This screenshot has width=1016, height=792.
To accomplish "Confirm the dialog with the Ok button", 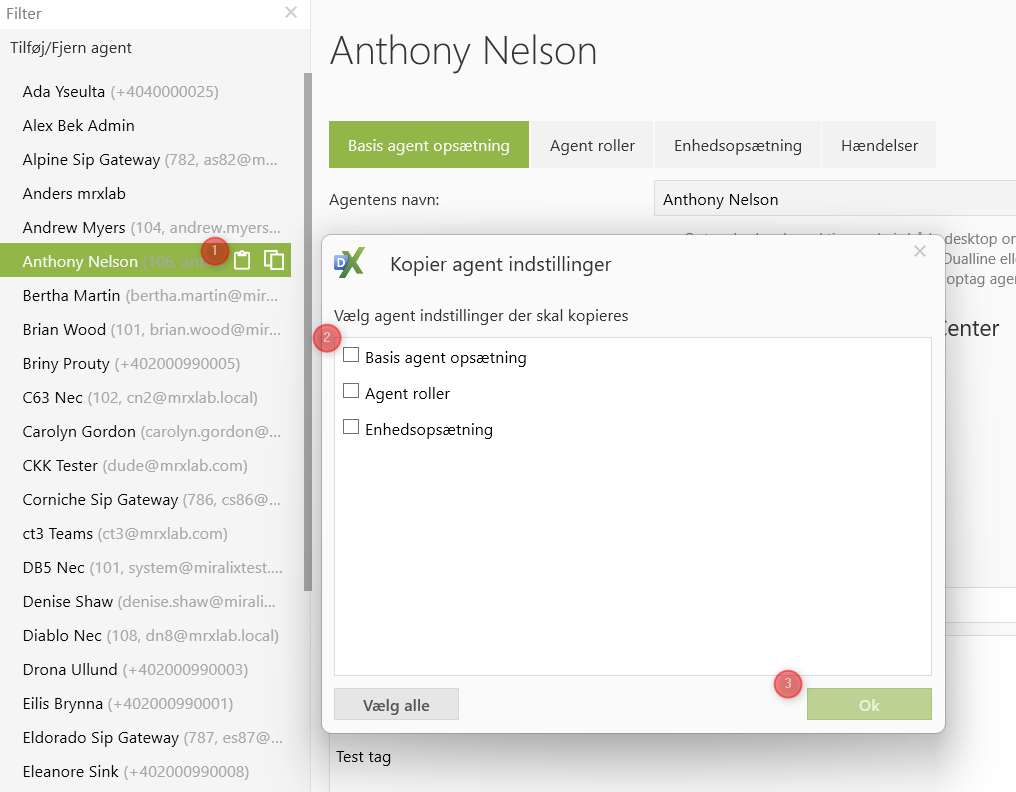I will [x=869, y=704].
